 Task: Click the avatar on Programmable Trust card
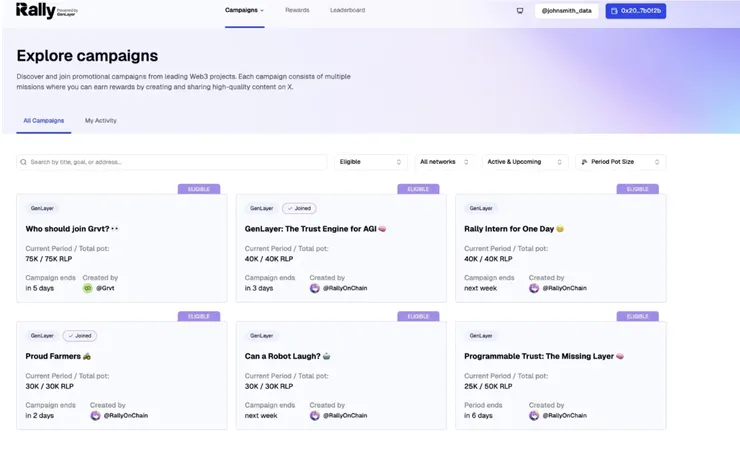point(534,416)
